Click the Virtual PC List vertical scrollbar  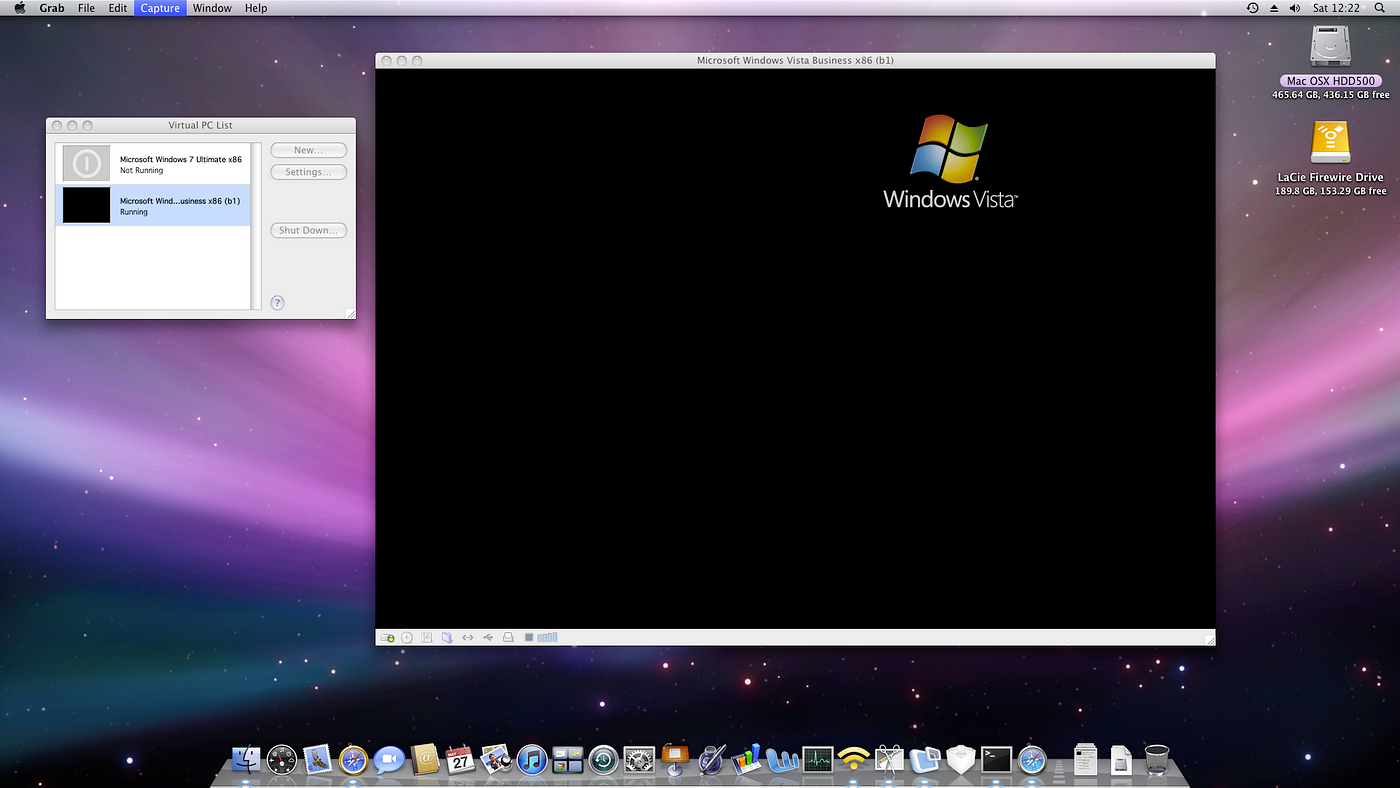[x=256, y=226]
